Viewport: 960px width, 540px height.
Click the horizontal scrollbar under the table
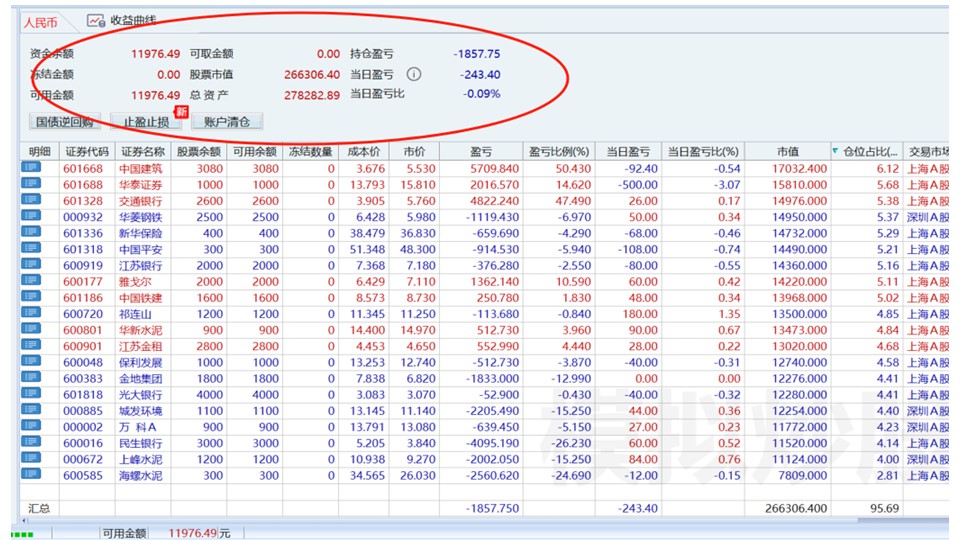(x=484, y=520)
